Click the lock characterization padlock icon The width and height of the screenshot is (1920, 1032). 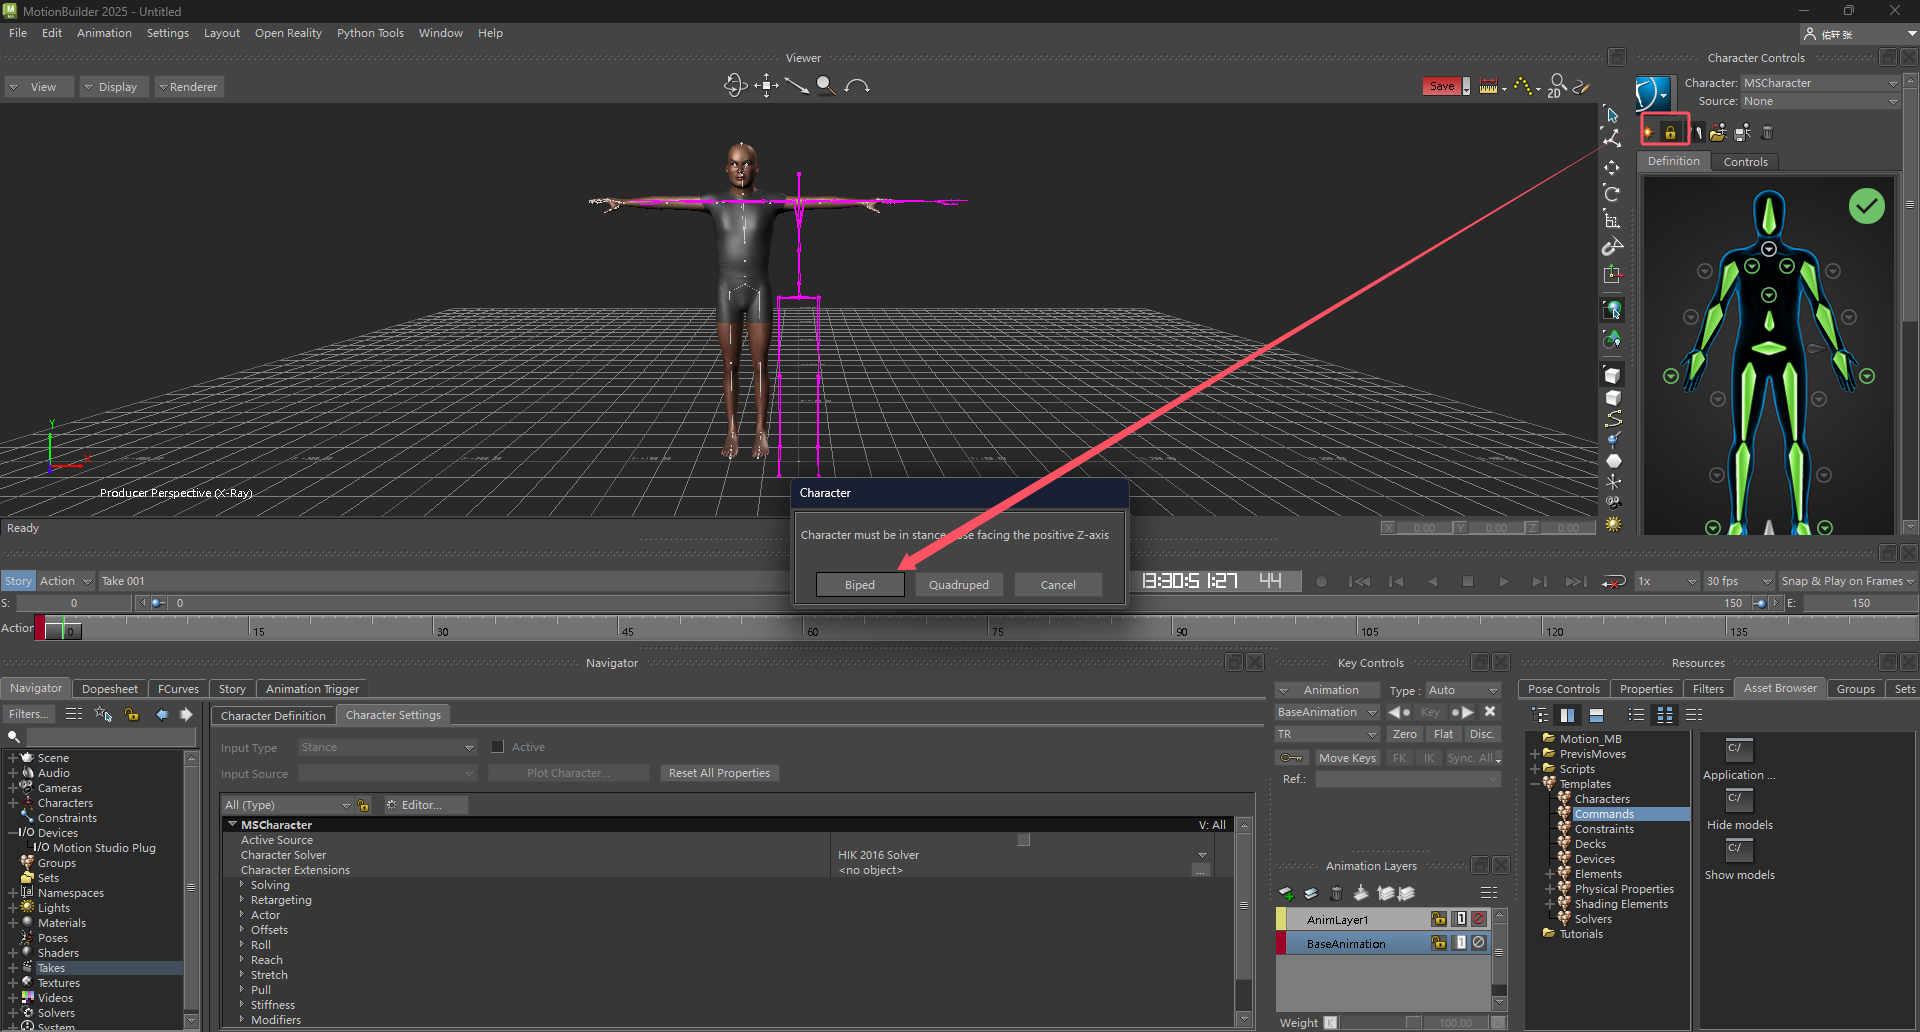(x=1670, y=132)
